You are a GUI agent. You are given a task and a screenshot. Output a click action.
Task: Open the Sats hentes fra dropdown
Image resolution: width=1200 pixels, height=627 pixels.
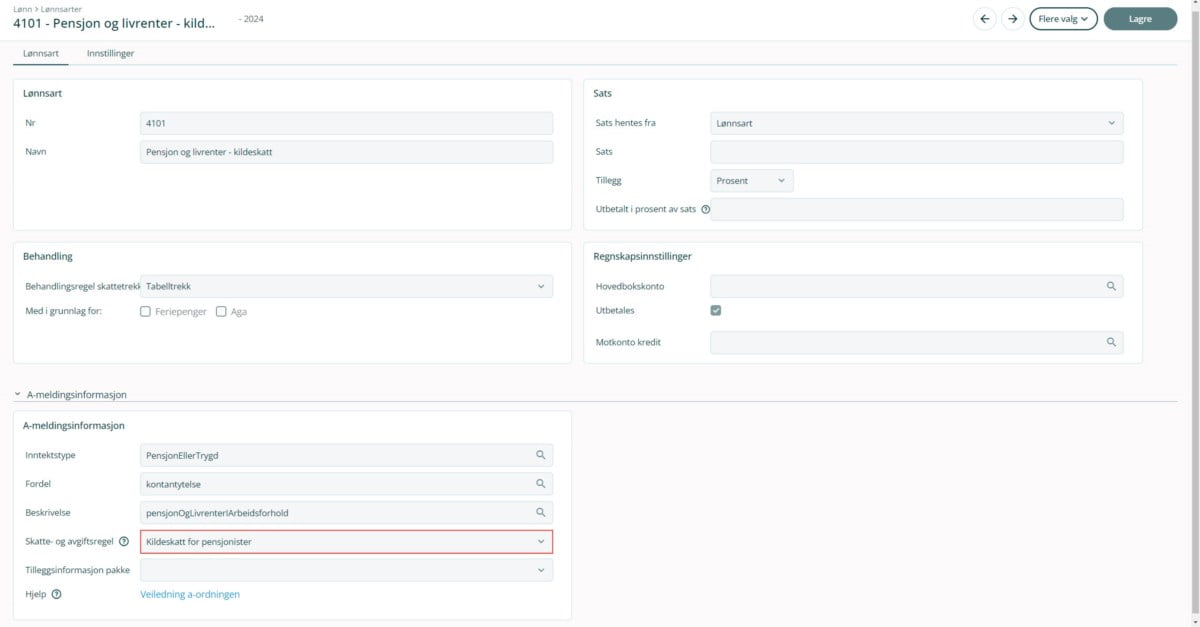click(916, 123)
